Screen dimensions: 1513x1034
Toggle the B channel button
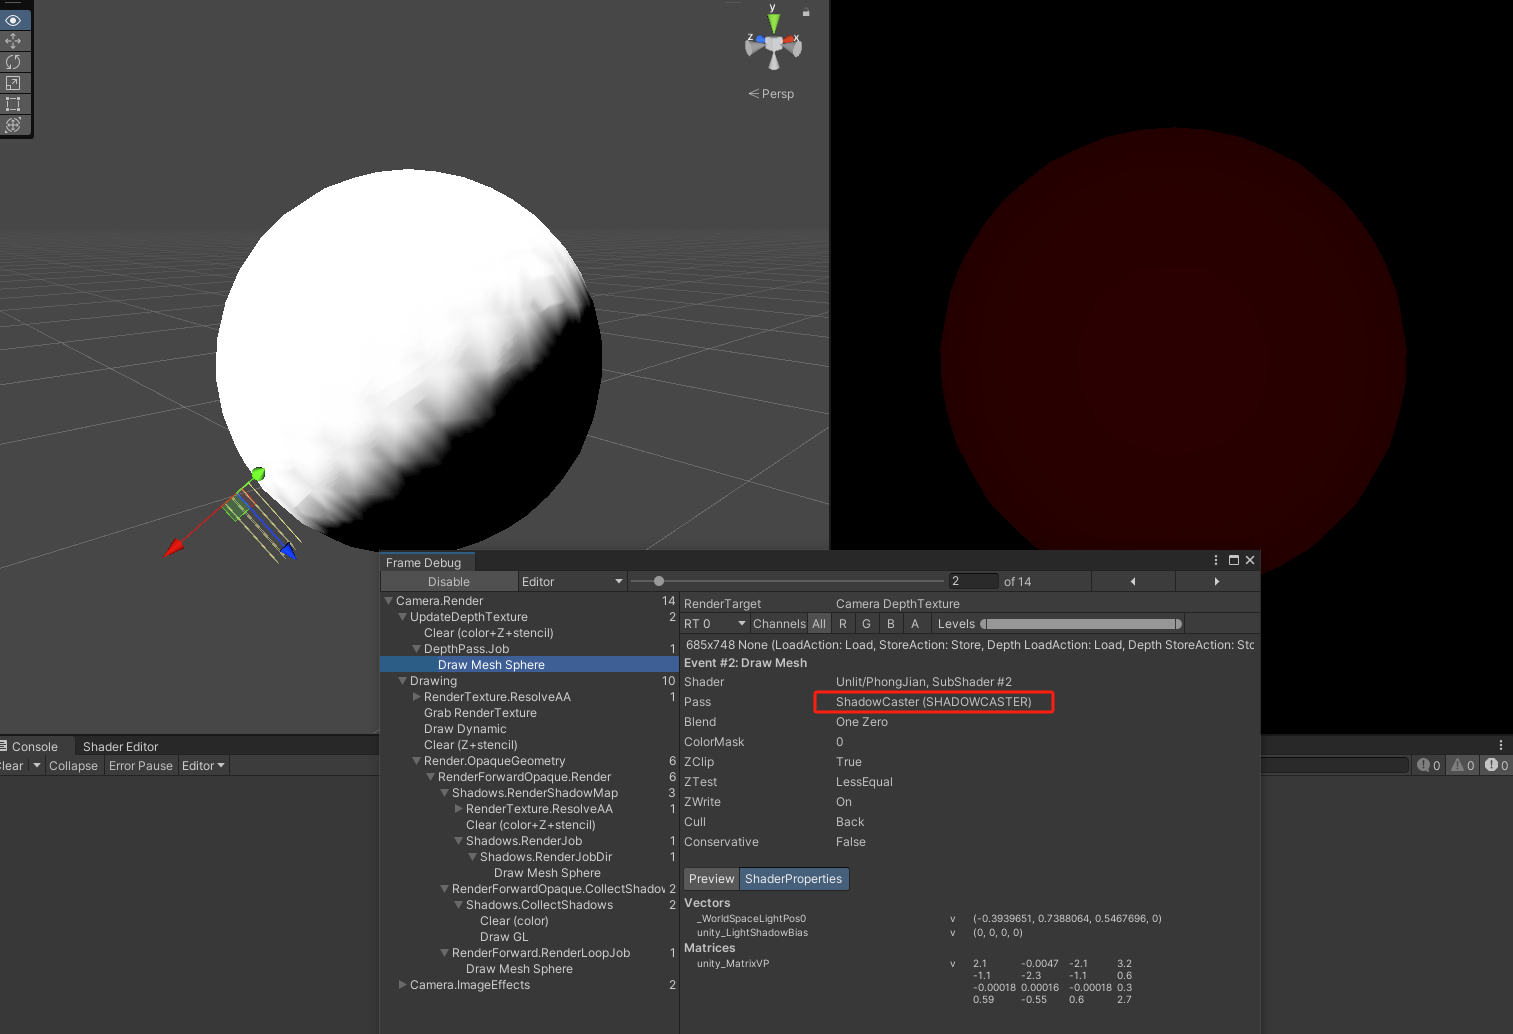(x=891, y=624)
